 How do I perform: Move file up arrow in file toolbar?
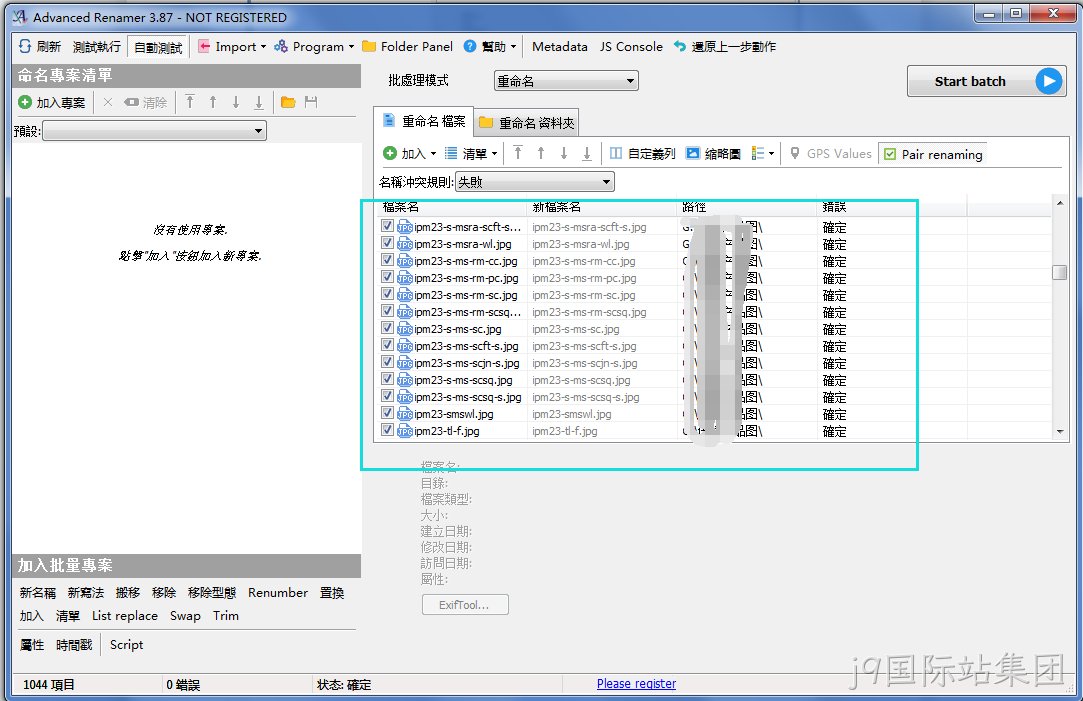click(x=541, y=153)
